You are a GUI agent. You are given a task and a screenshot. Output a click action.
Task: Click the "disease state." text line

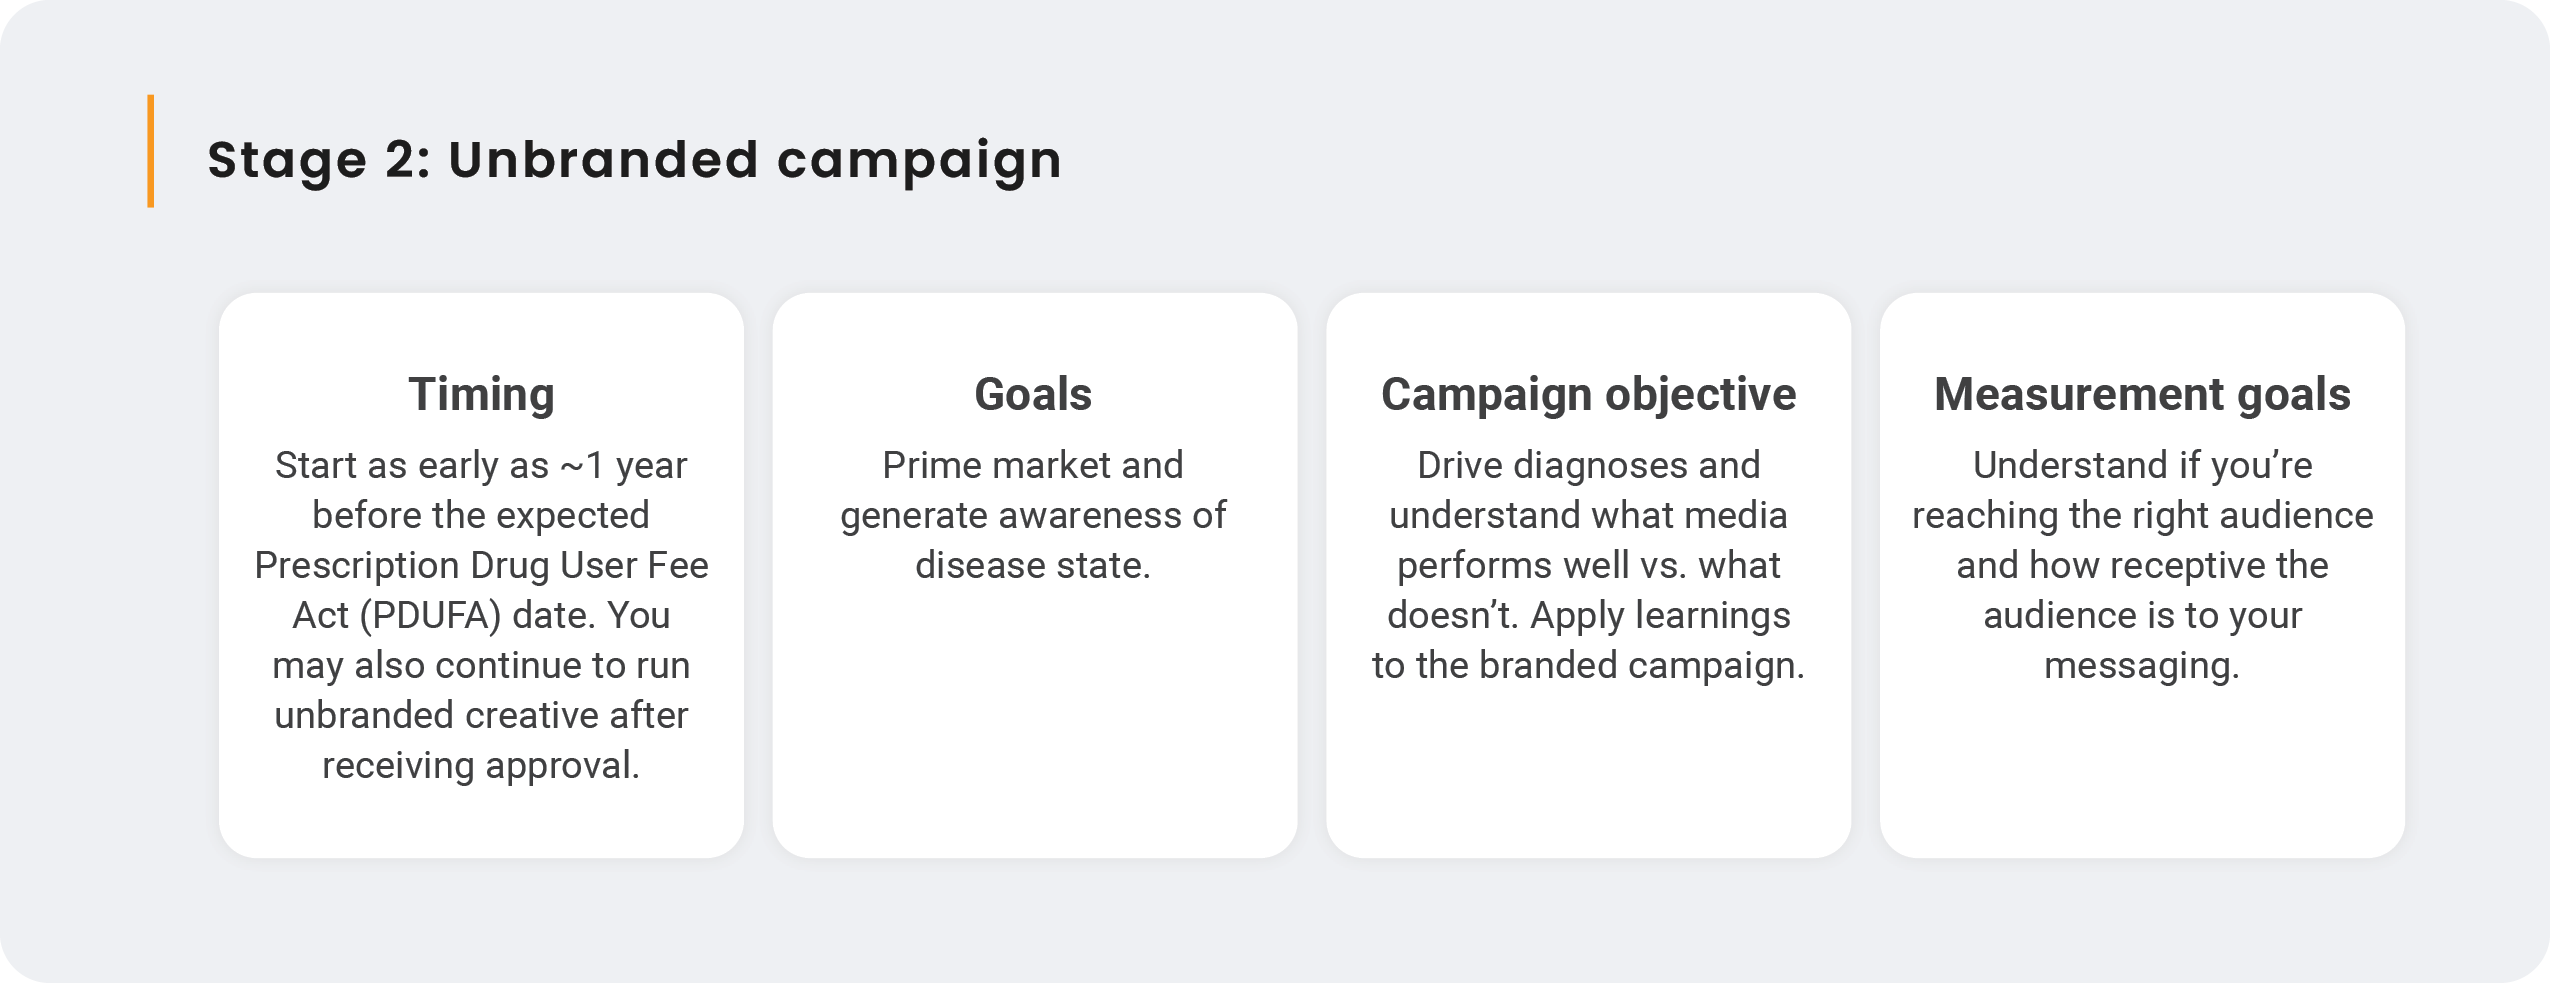[1033, 566]
